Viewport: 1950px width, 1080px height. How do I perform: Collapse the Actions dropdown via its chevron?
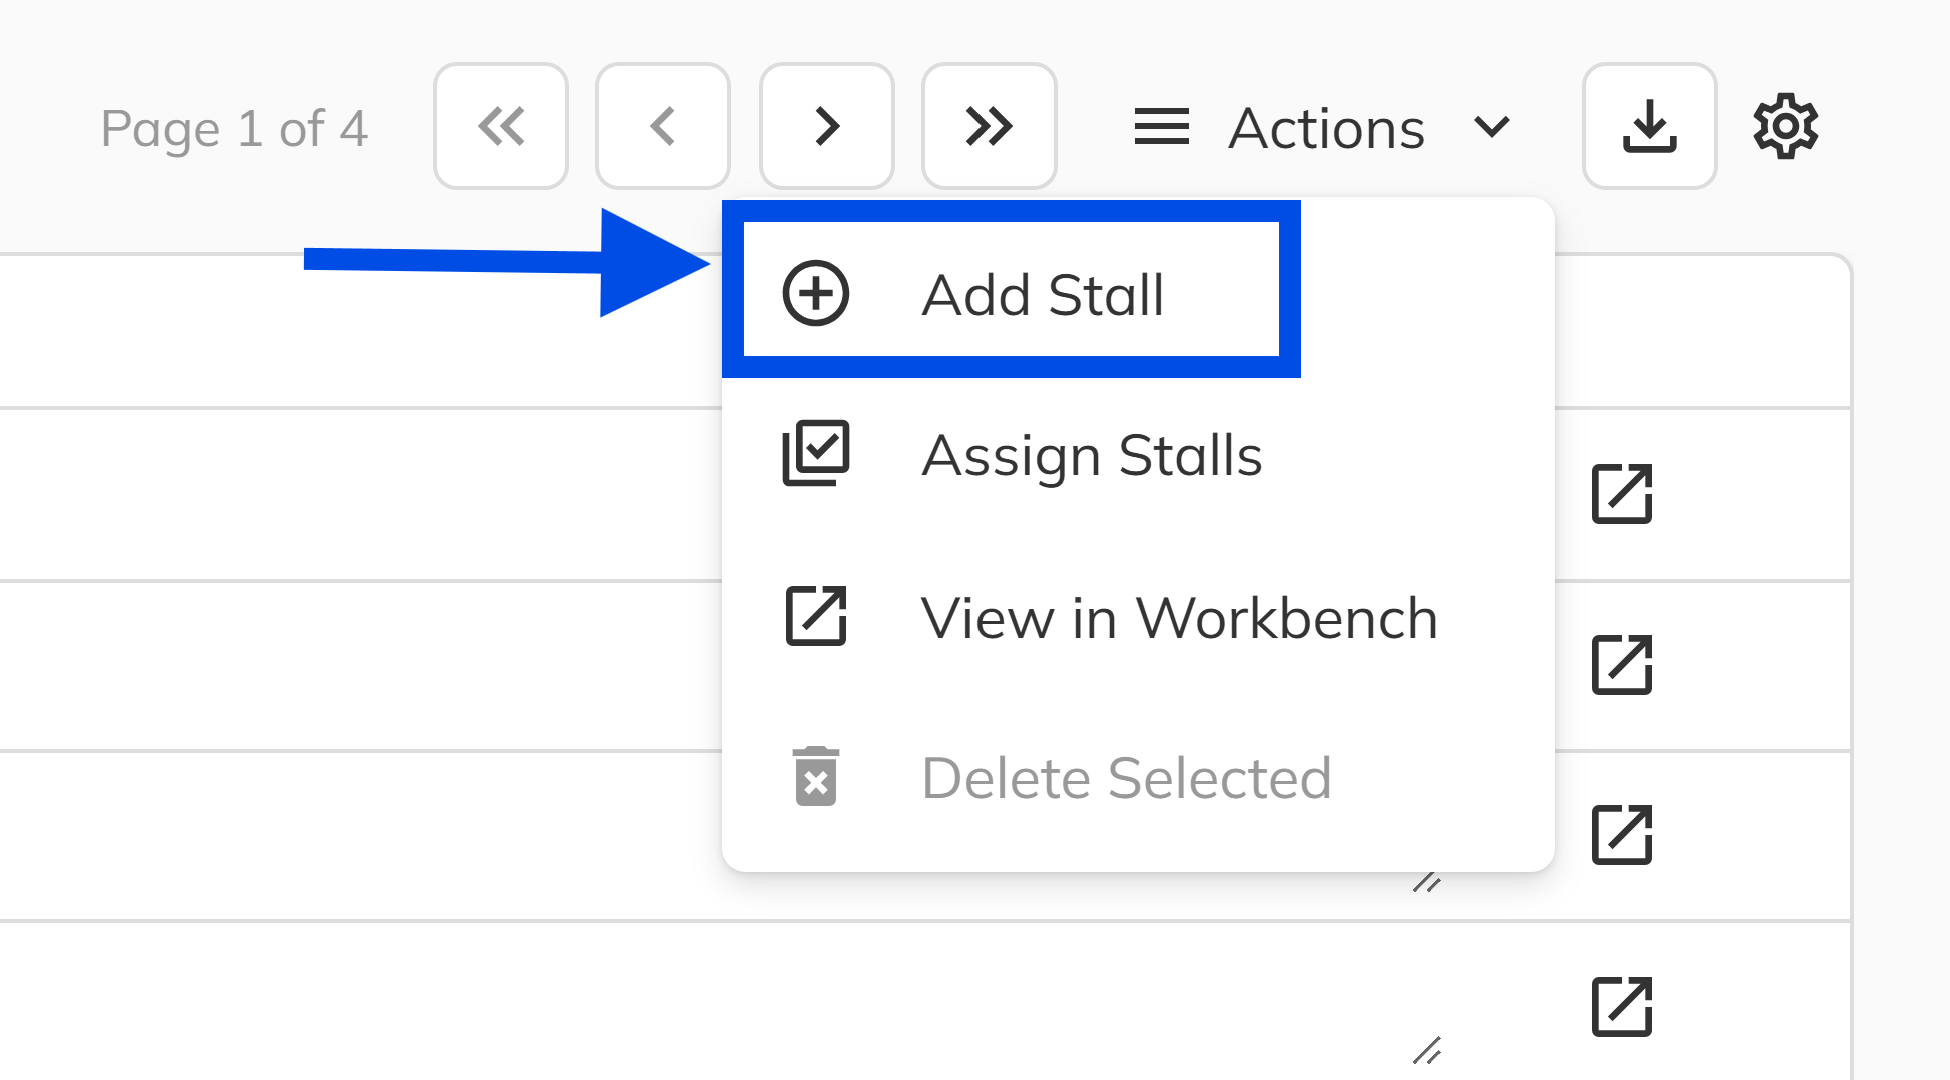1492,126
